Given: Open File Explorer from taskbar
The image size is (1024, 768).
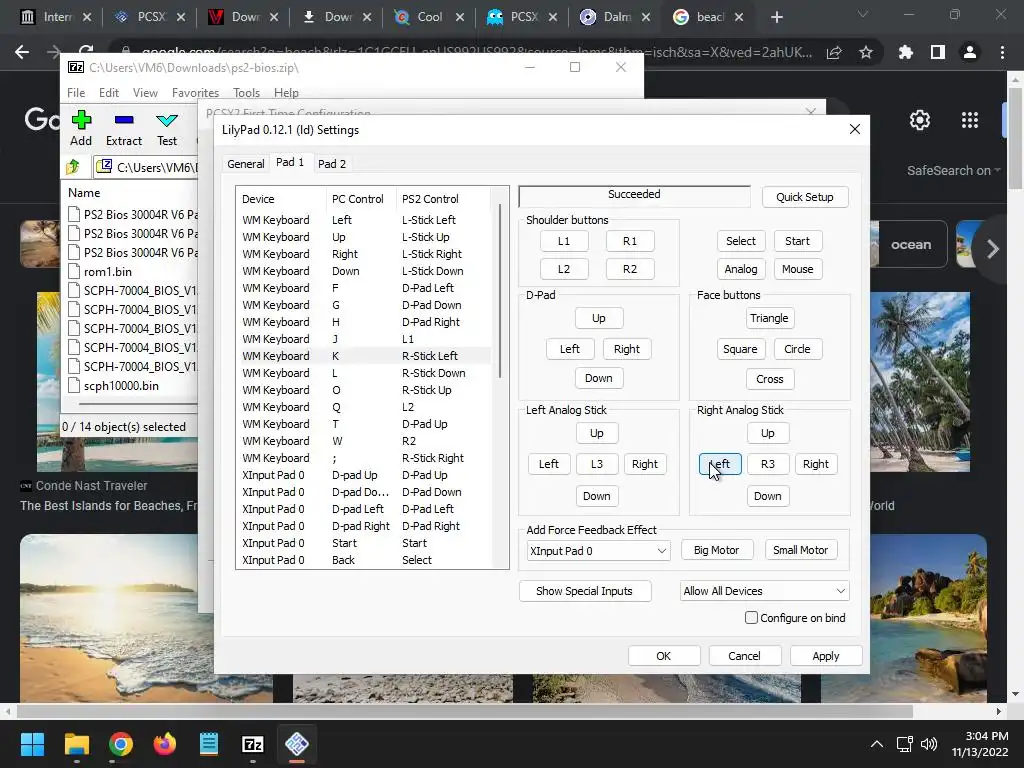Looking at the screenshot, I should point(76,744).
